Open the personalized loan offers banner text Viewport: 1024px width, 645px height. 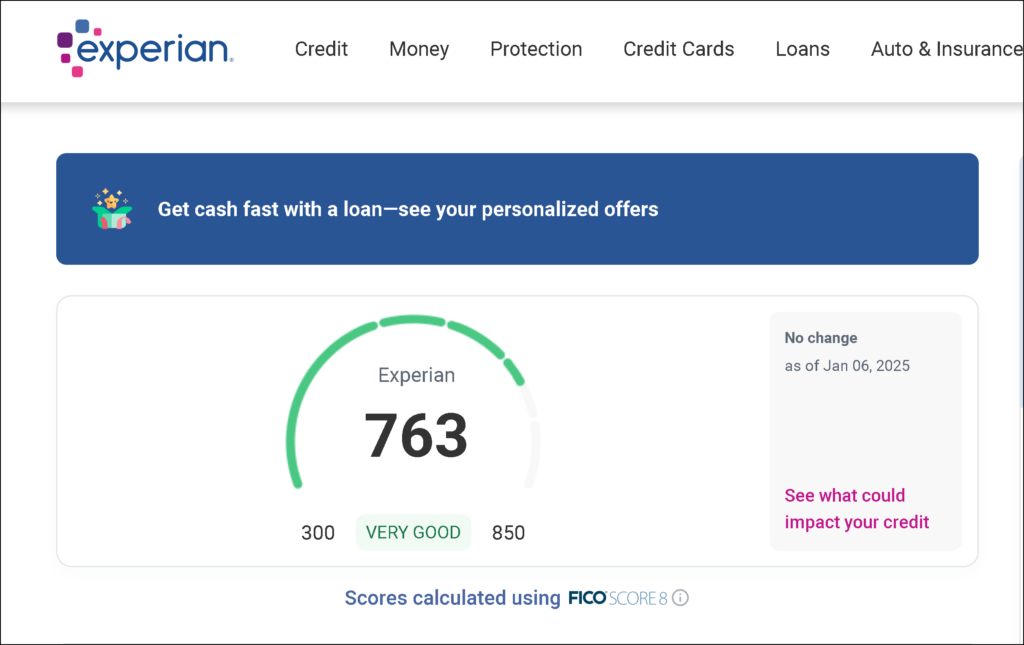click(408, 210)
